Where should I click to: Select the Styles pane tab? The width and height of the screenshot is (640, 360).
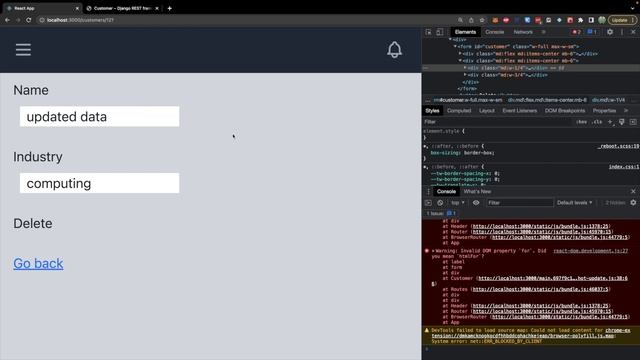[432, 111]
